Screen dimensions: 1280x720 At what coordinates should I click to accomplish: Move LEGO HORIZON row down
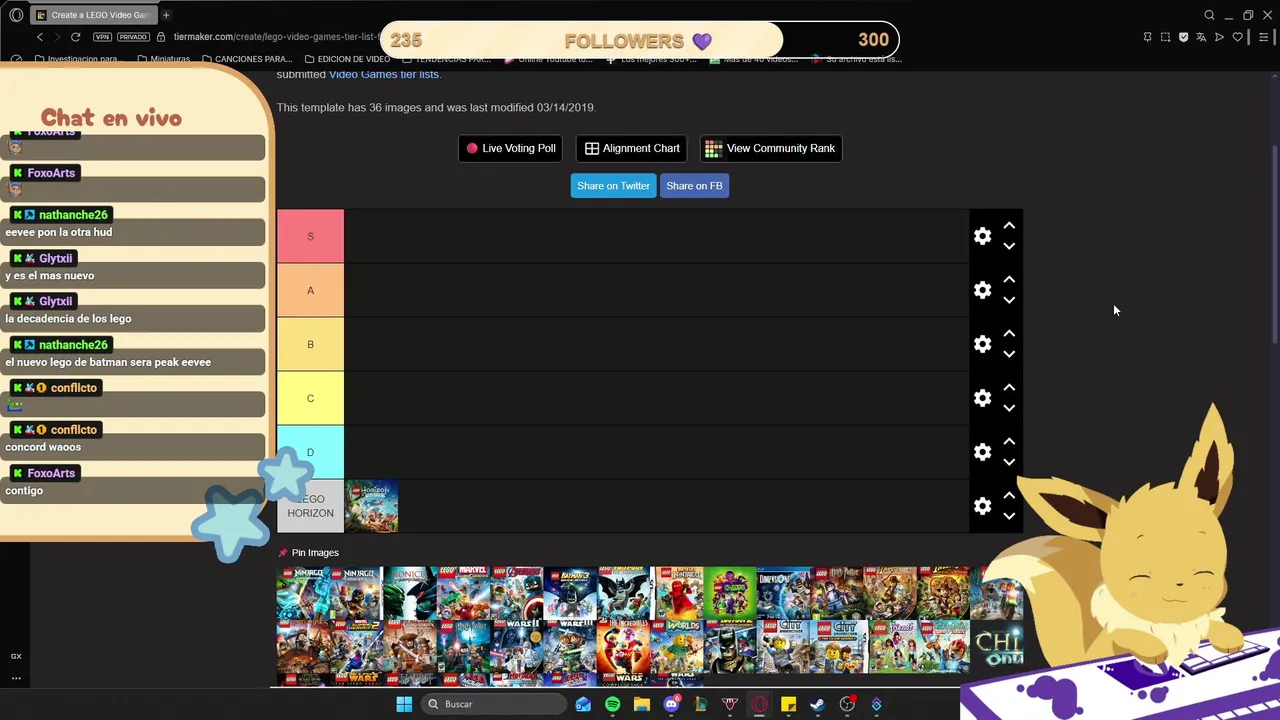(1009, 516)
